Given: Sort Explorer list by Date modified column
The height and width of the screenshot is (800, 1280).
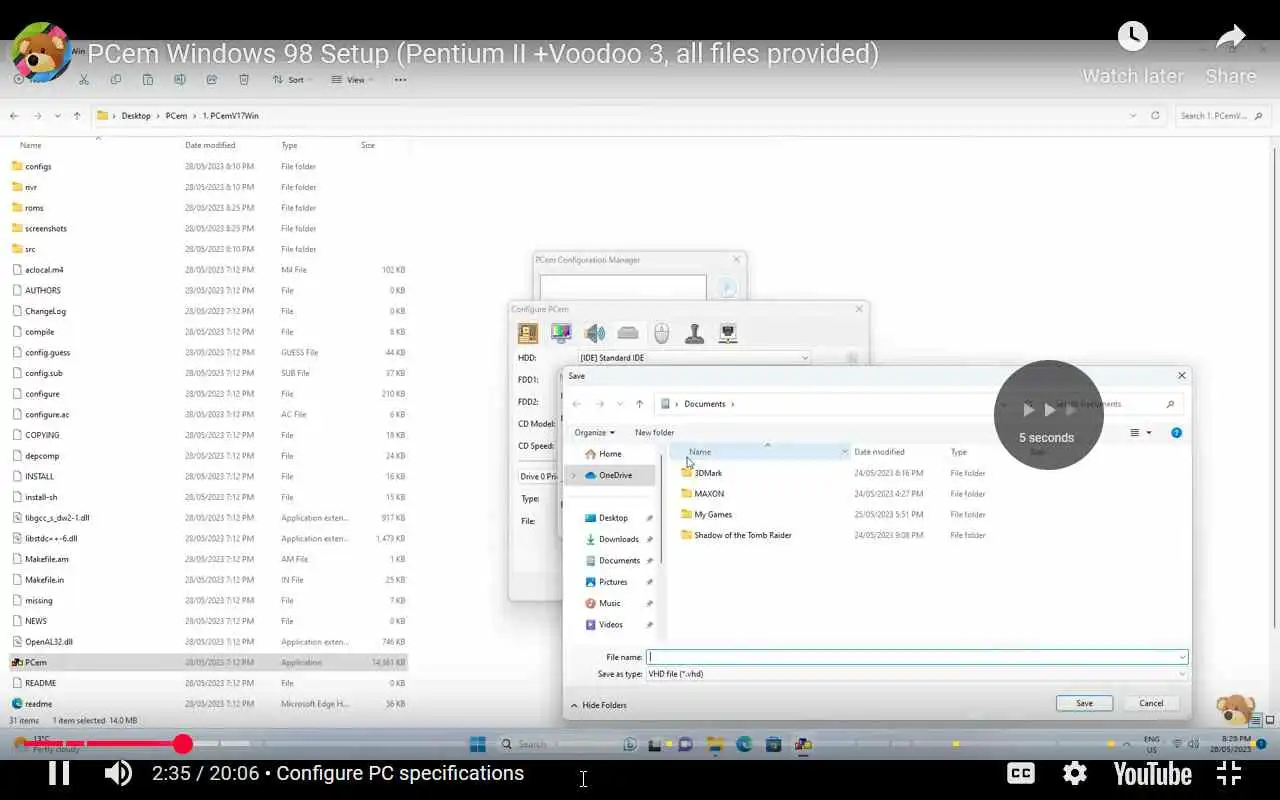Looking at the screenshot, I should coord(210,145).
